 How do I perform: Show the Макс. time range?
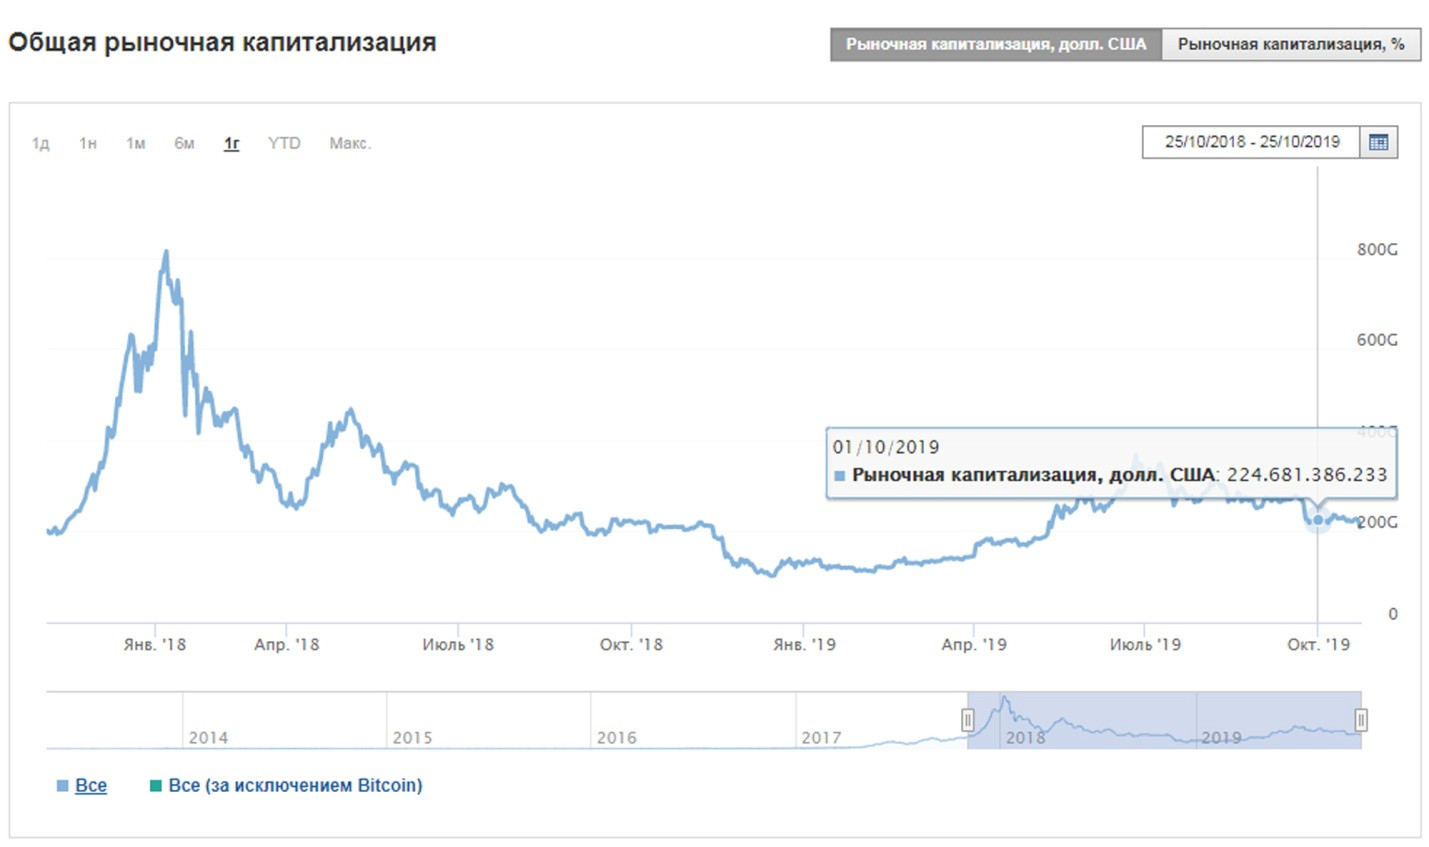350,143
